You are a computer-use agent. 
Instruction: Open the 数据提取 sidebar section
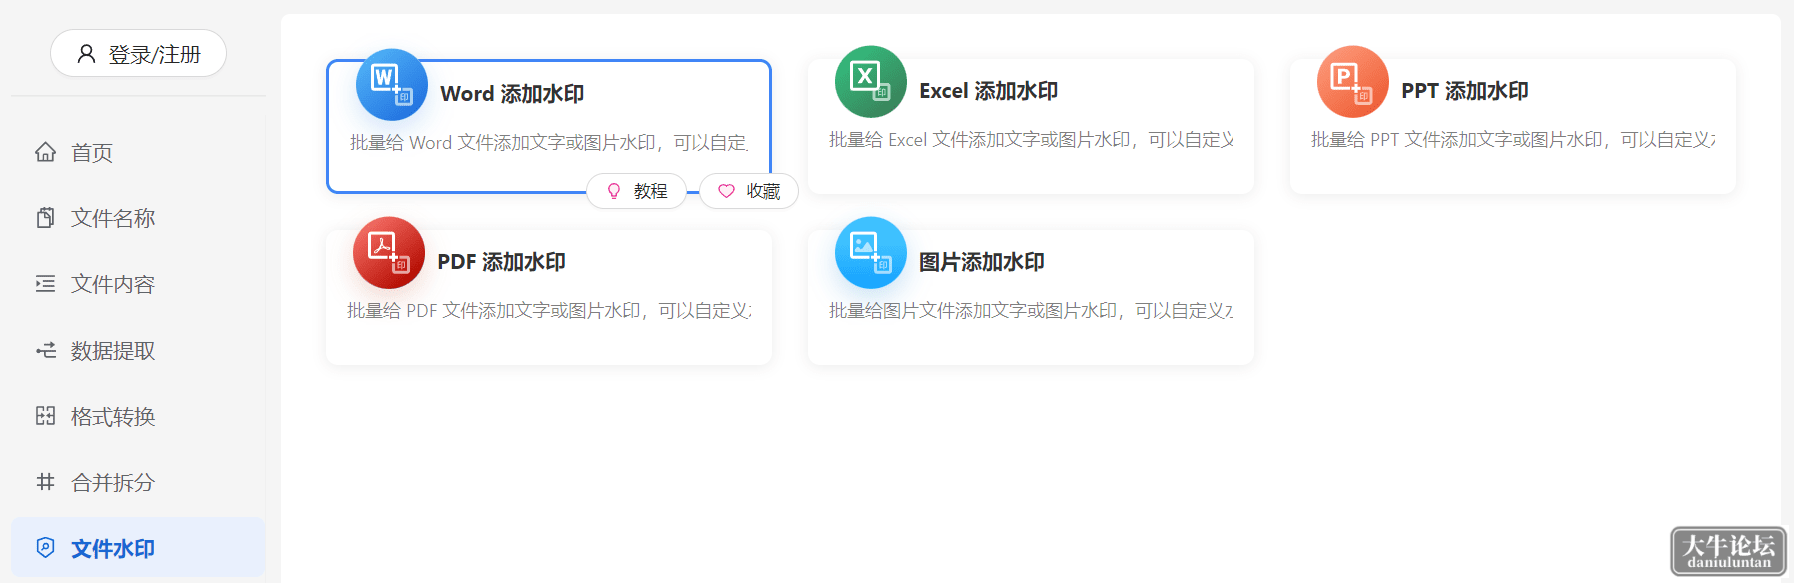(138, 350)
